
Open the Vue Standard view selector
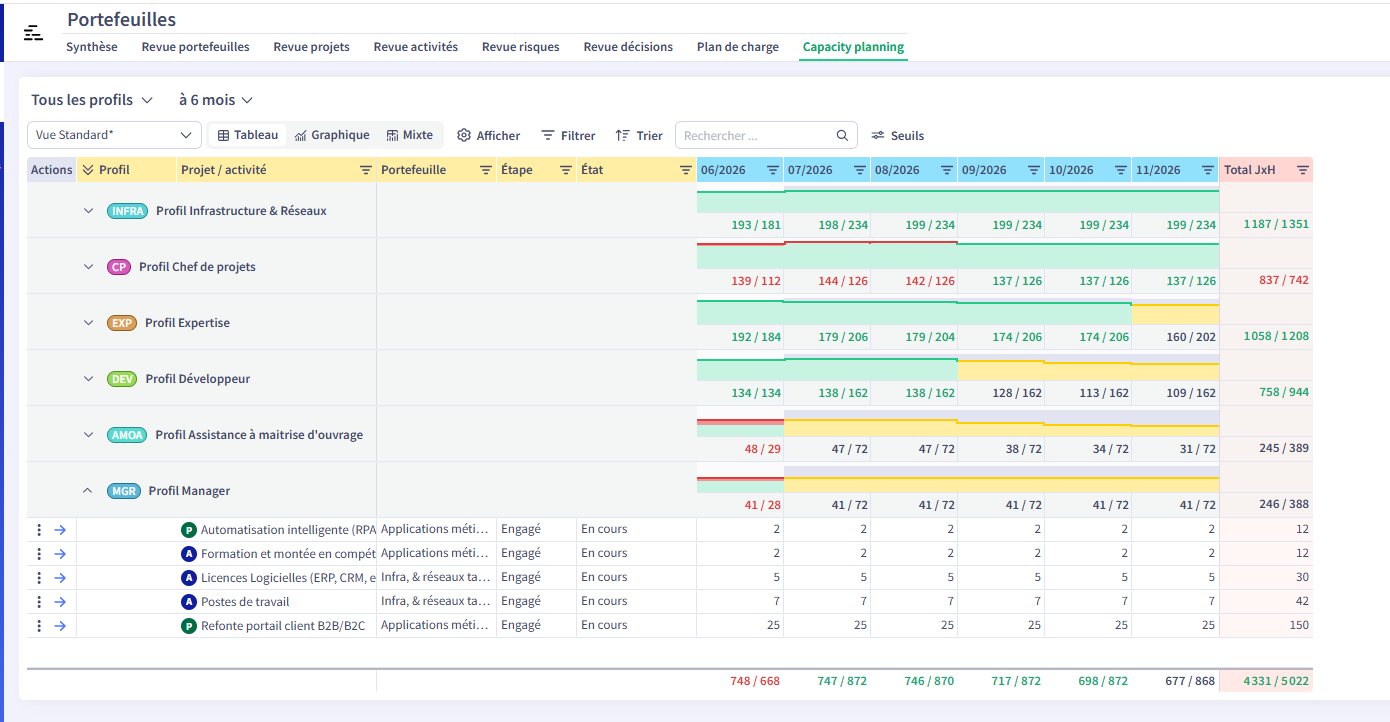114,135
